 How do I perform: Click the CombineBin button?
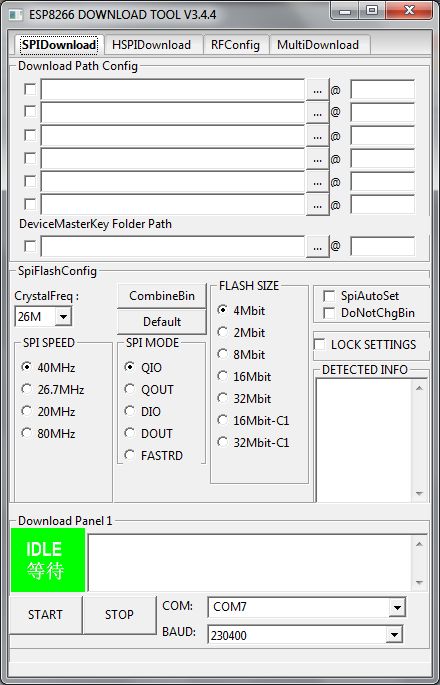162,296
